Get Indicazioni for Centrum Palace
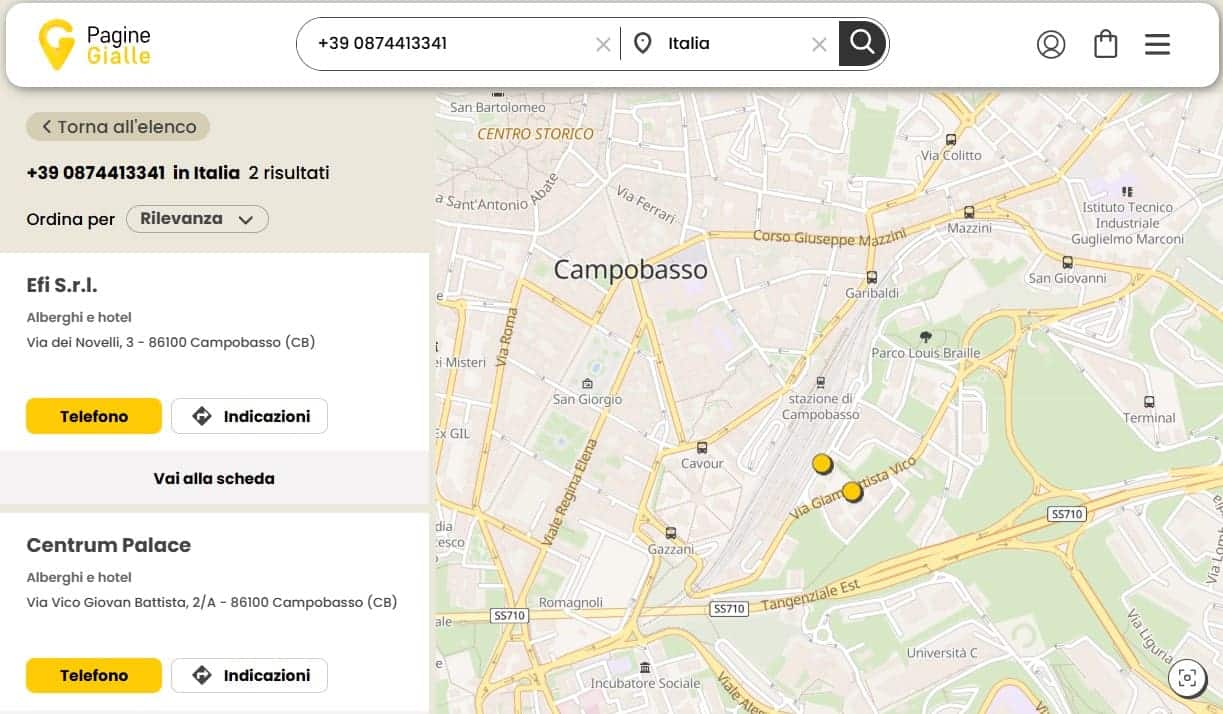 [249, 675]
